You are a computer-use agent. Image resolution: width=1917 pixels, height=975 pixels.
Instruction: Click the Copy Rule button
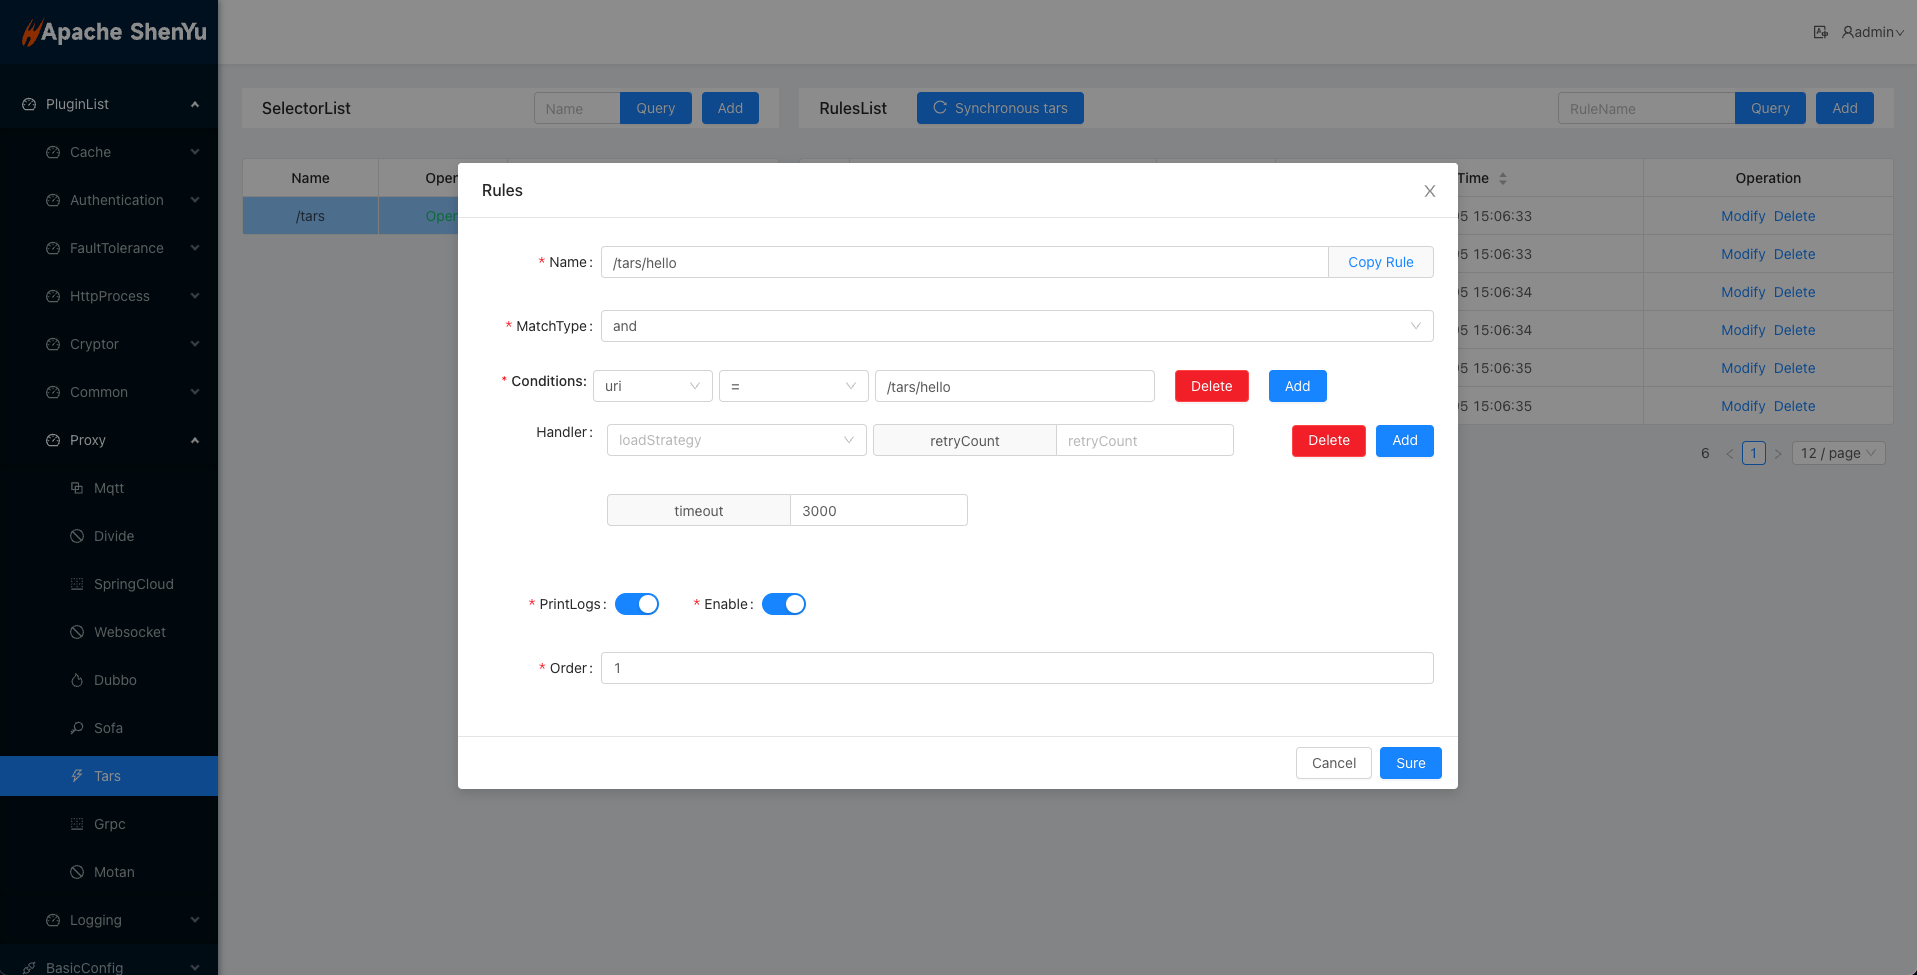click(x=1380, y=262)
